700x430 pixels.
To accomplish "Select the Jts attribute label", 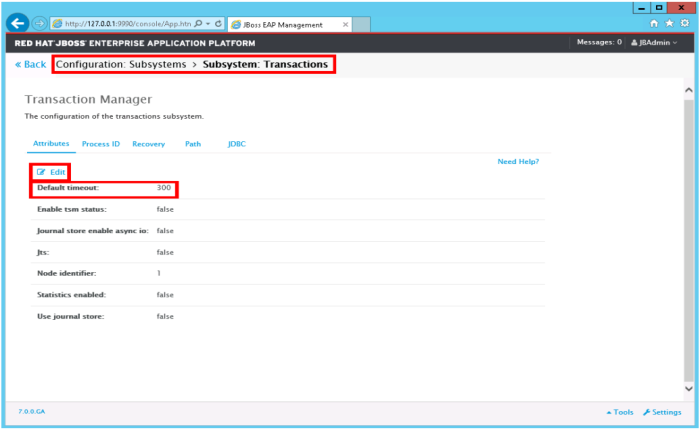I will (x=43, y=252).
